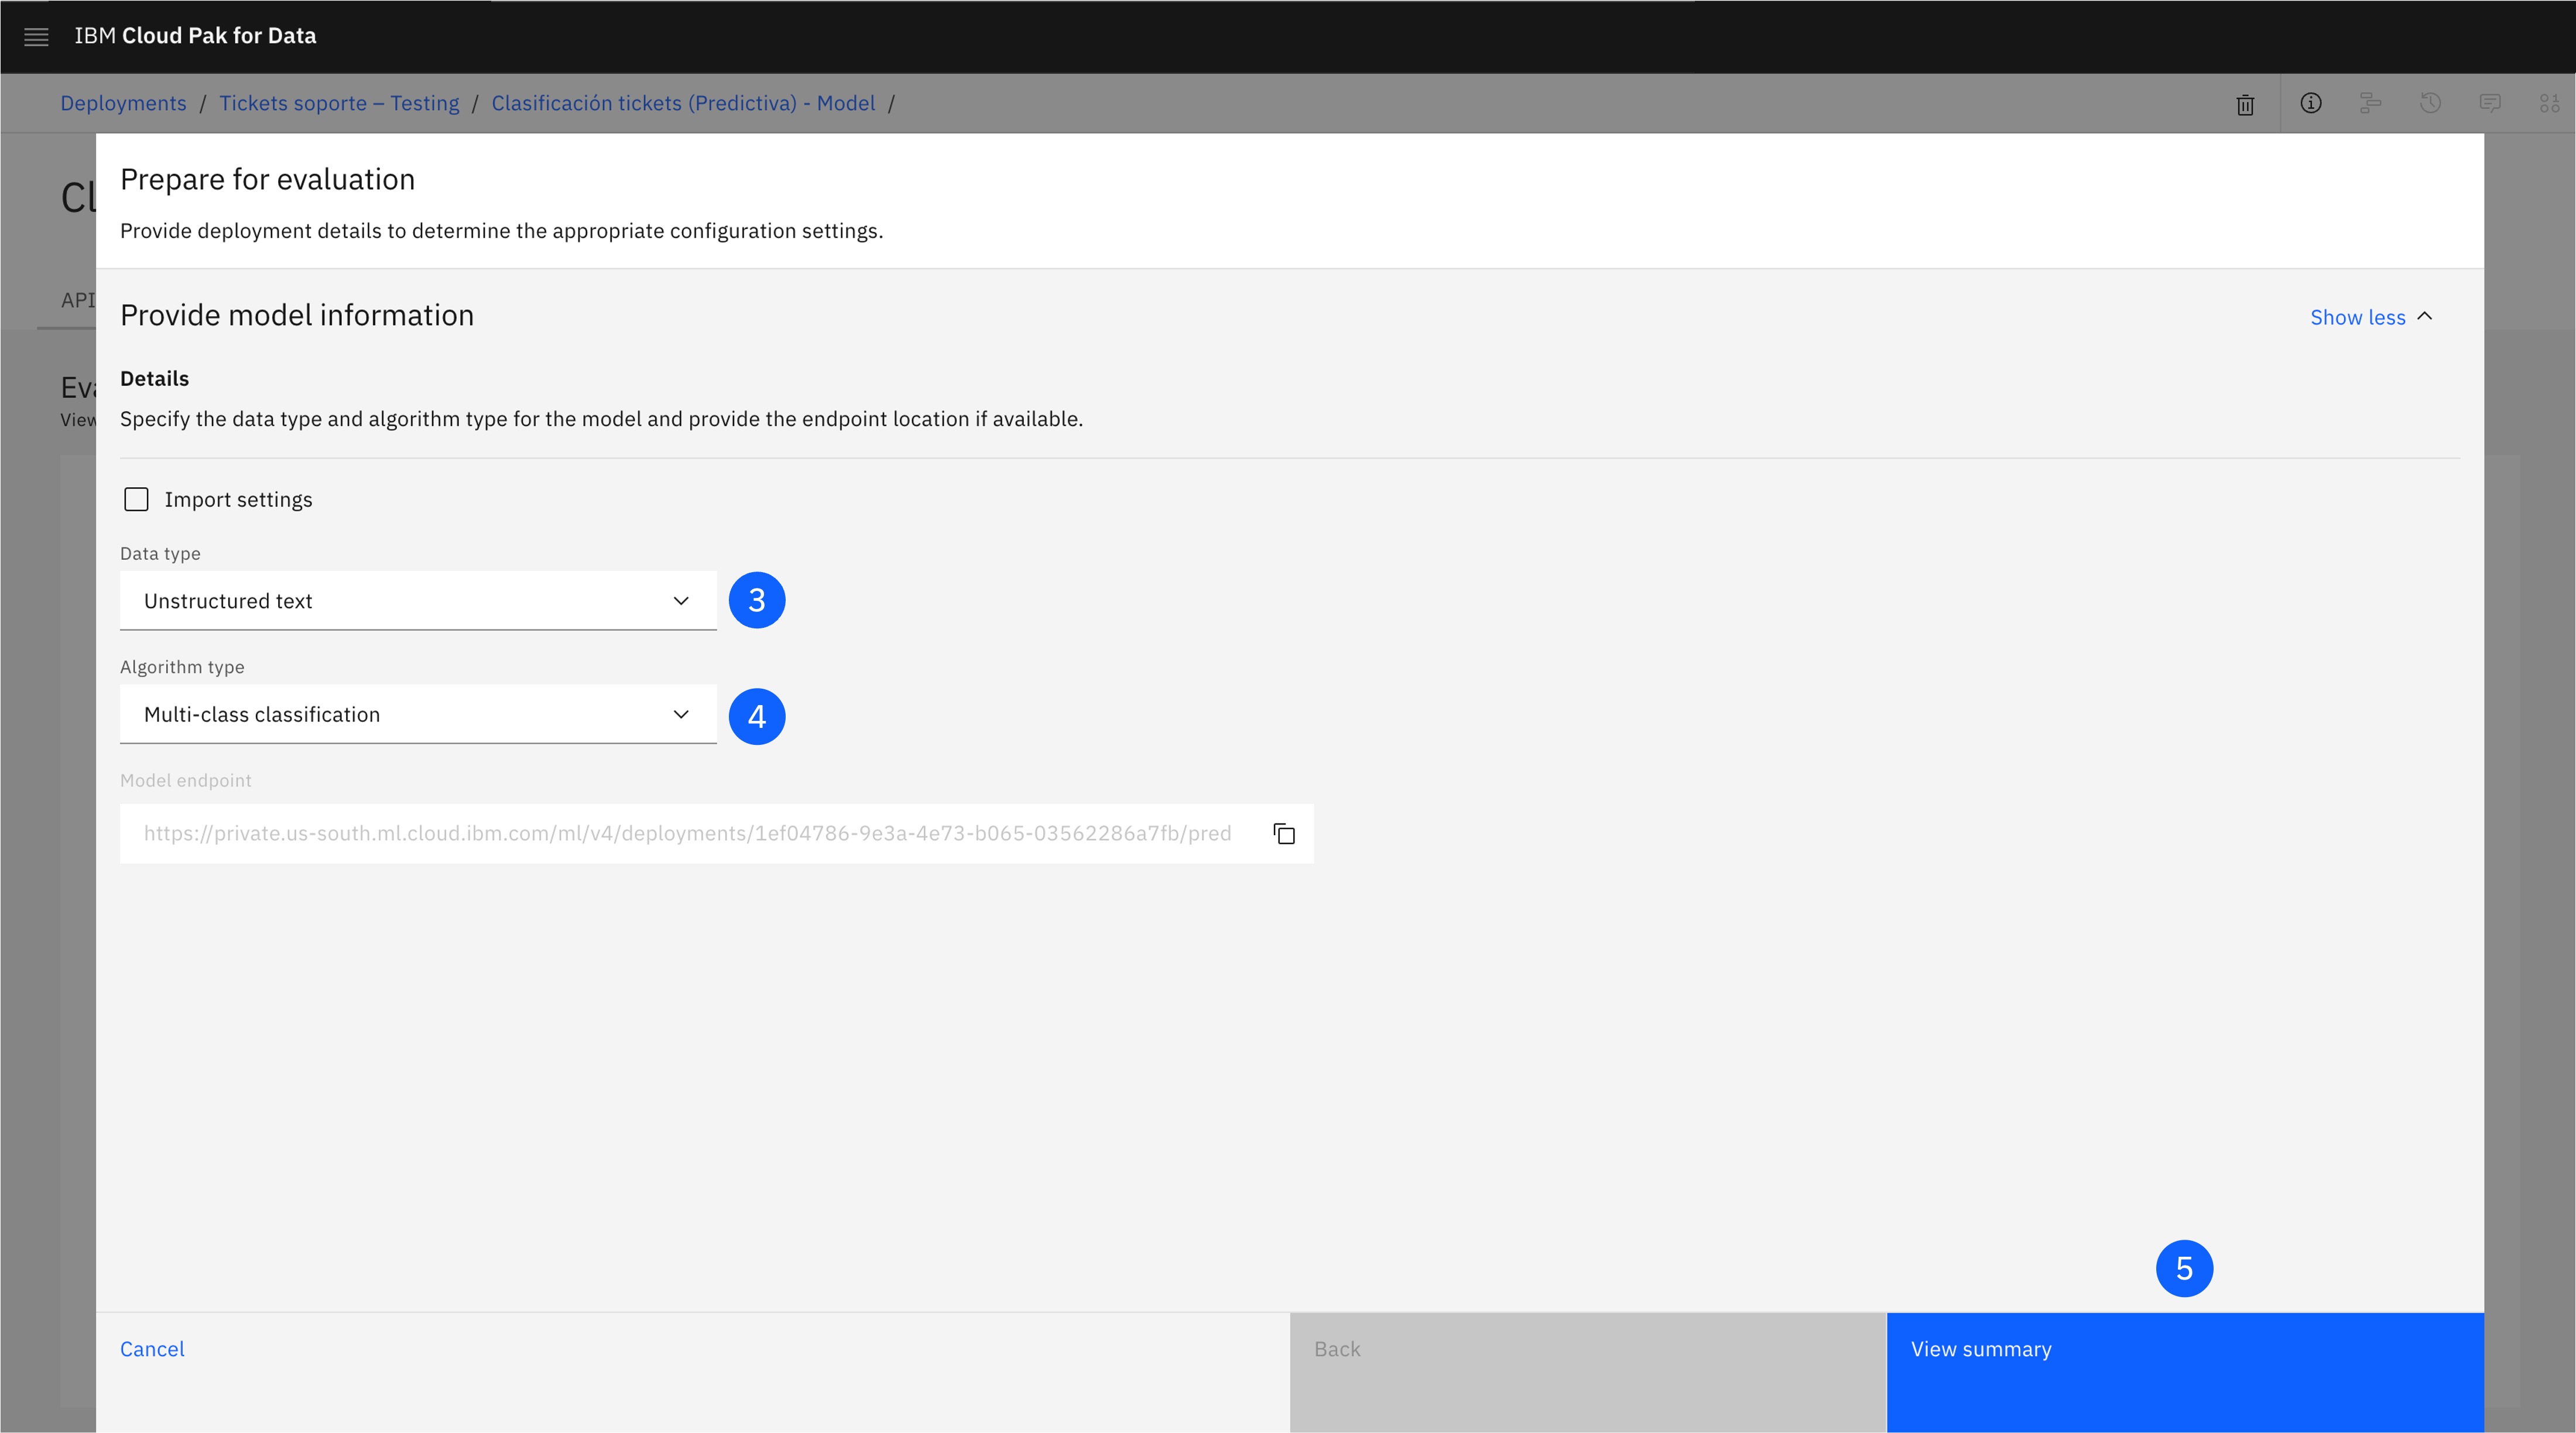Click the Details subheading
The width and height of the screenshot is (2576, 1433).
point(154,378)
